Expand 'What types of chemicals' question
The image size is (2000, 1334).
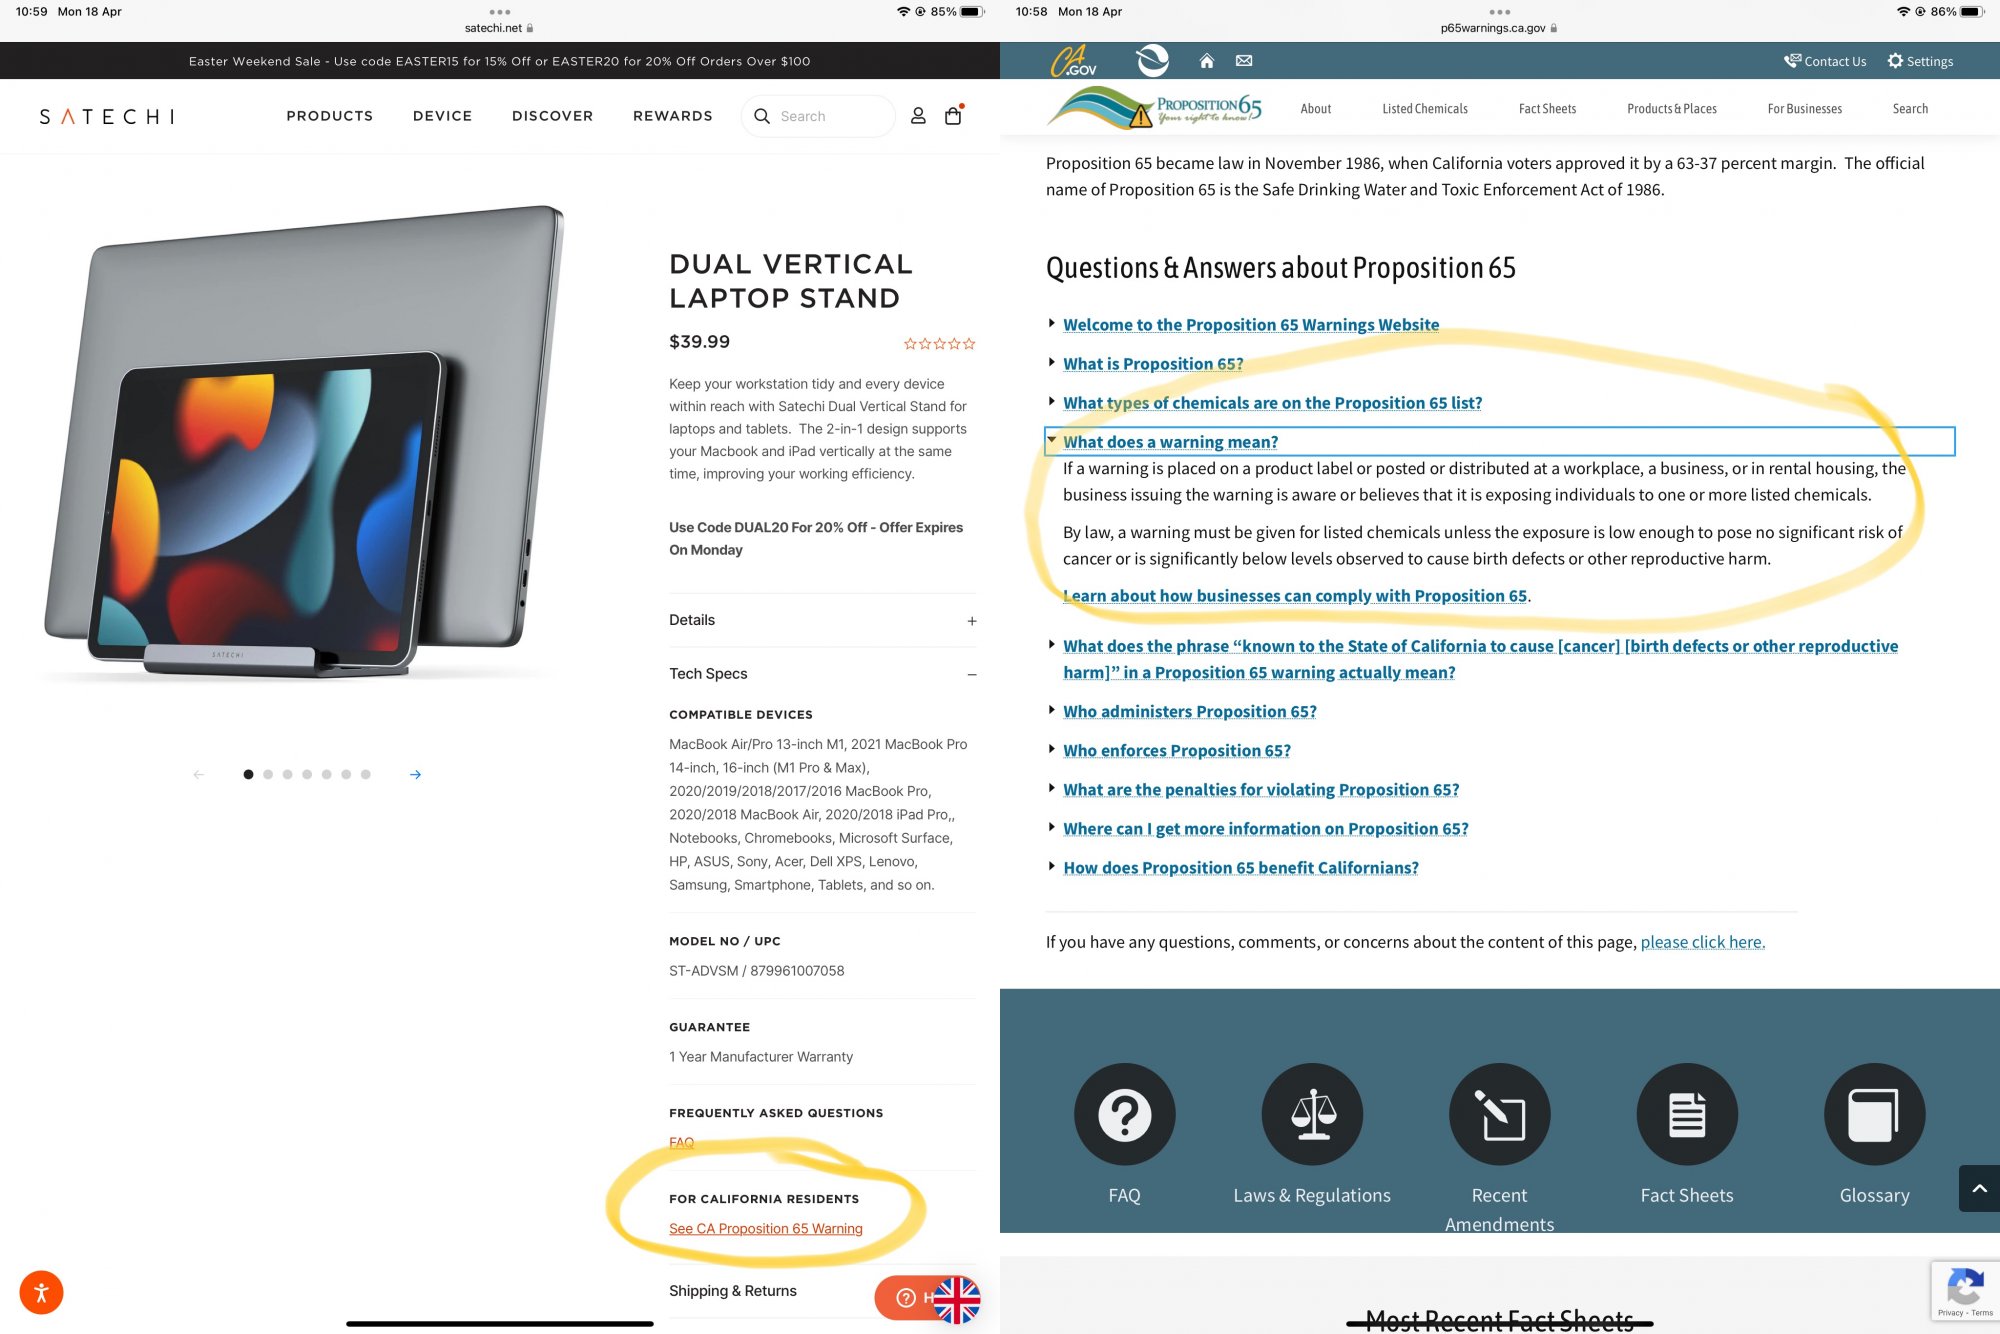coord(1272,402)
